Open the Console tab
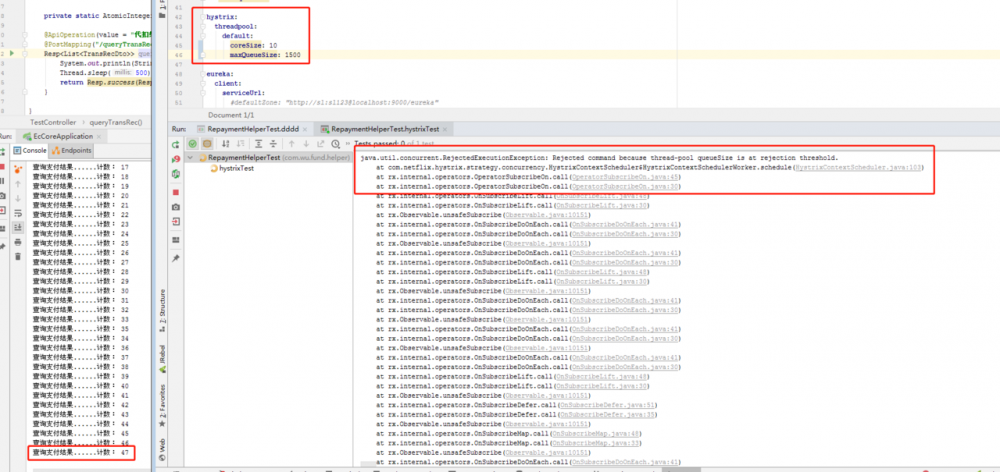1000x472 pixels. 30,151
